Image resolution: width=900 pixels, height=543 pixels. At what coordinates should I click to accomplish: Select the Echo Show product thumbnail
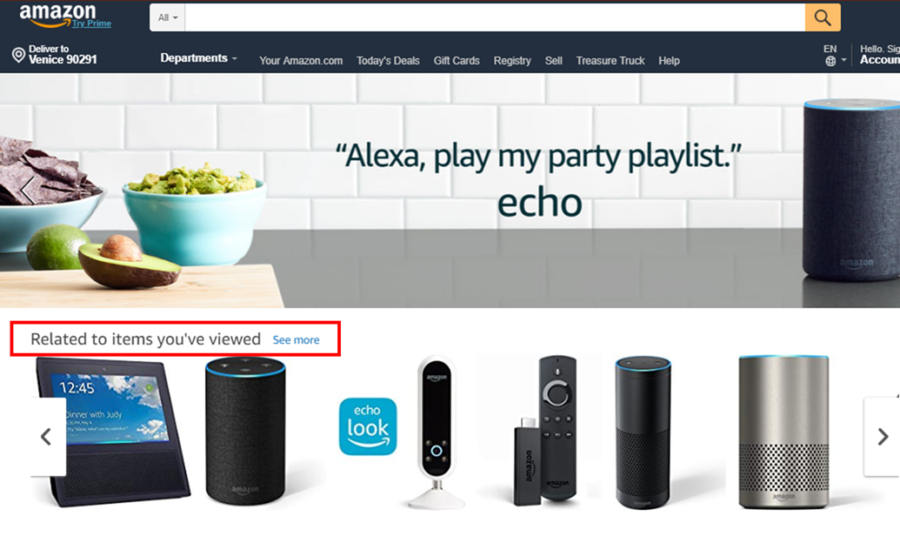coord(113,432)
